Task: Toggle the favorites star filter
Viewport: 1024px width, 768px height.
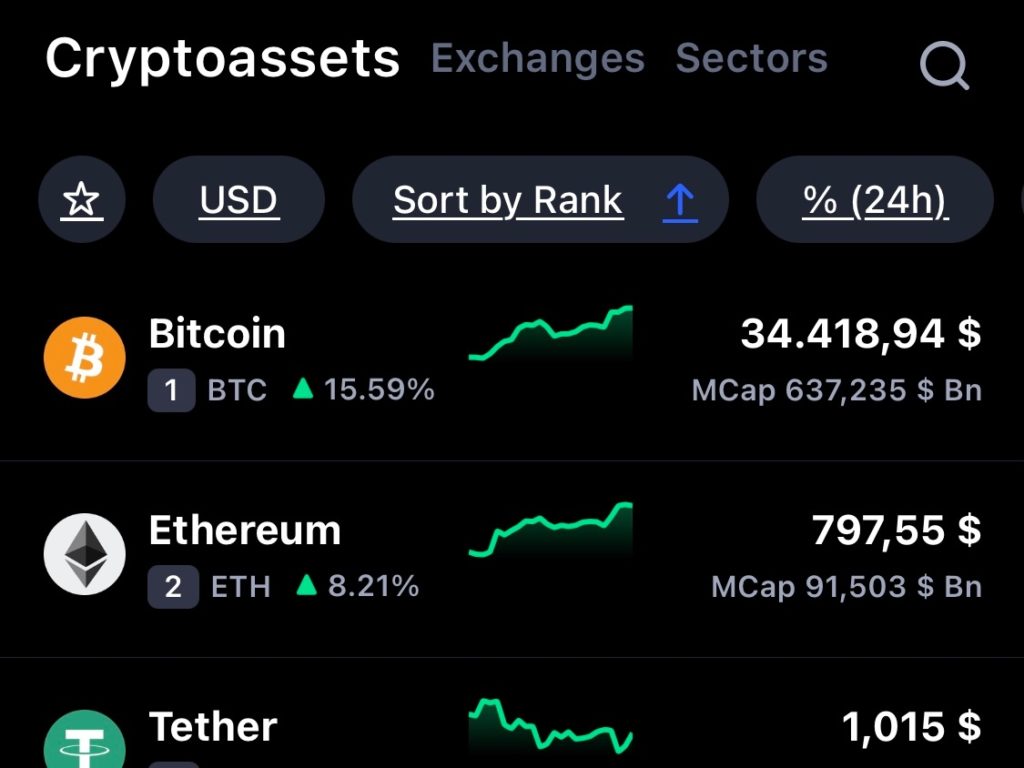Action: [x=82, y=199]
